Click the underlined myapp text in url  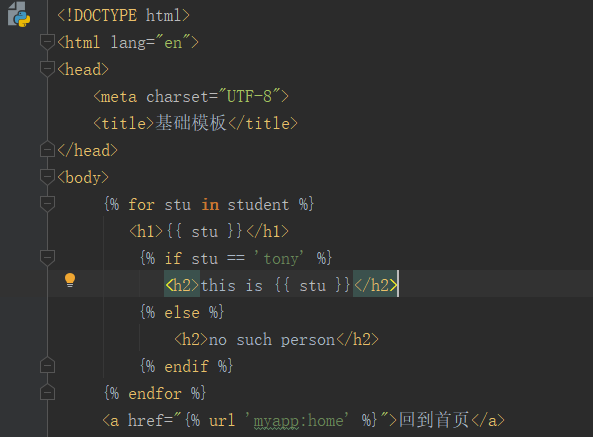(x=276, y=421)
